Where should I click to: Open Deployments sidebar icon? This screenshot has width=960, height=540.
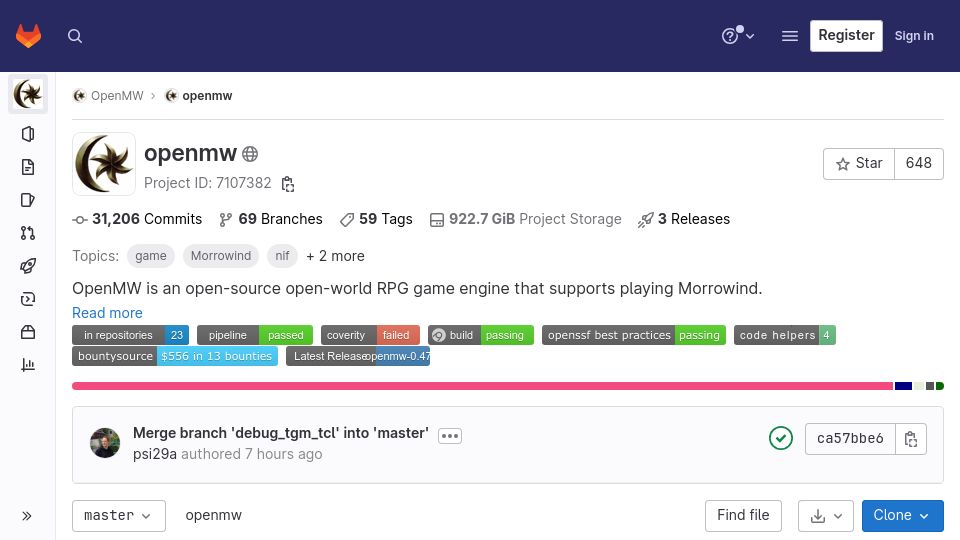pos(28,299)
